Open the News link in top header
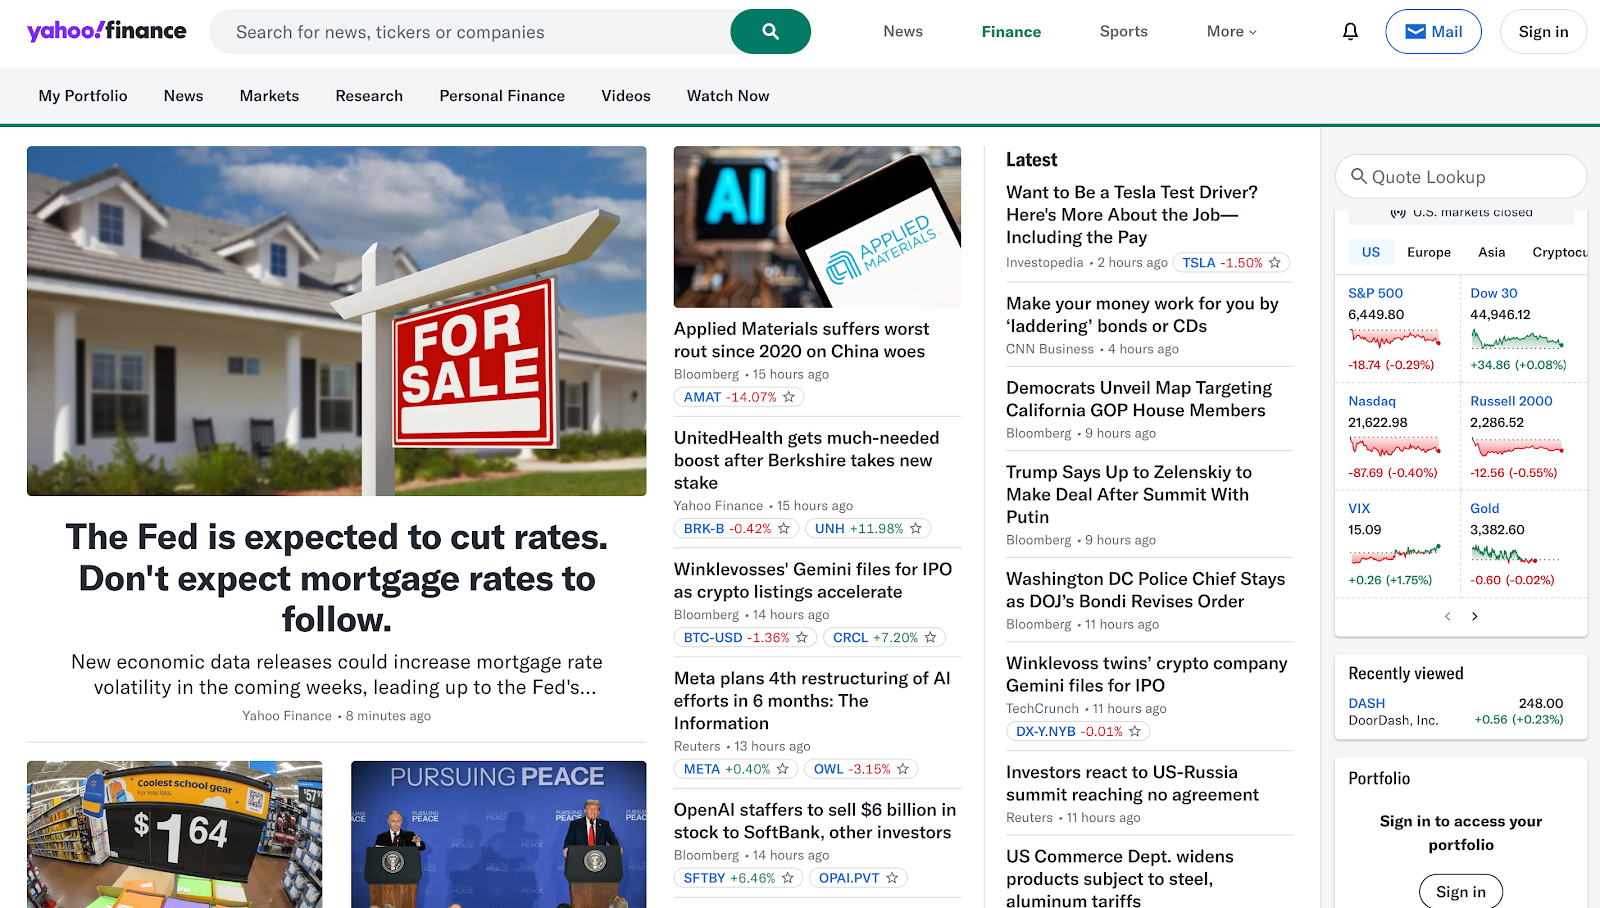 point(903,31)
